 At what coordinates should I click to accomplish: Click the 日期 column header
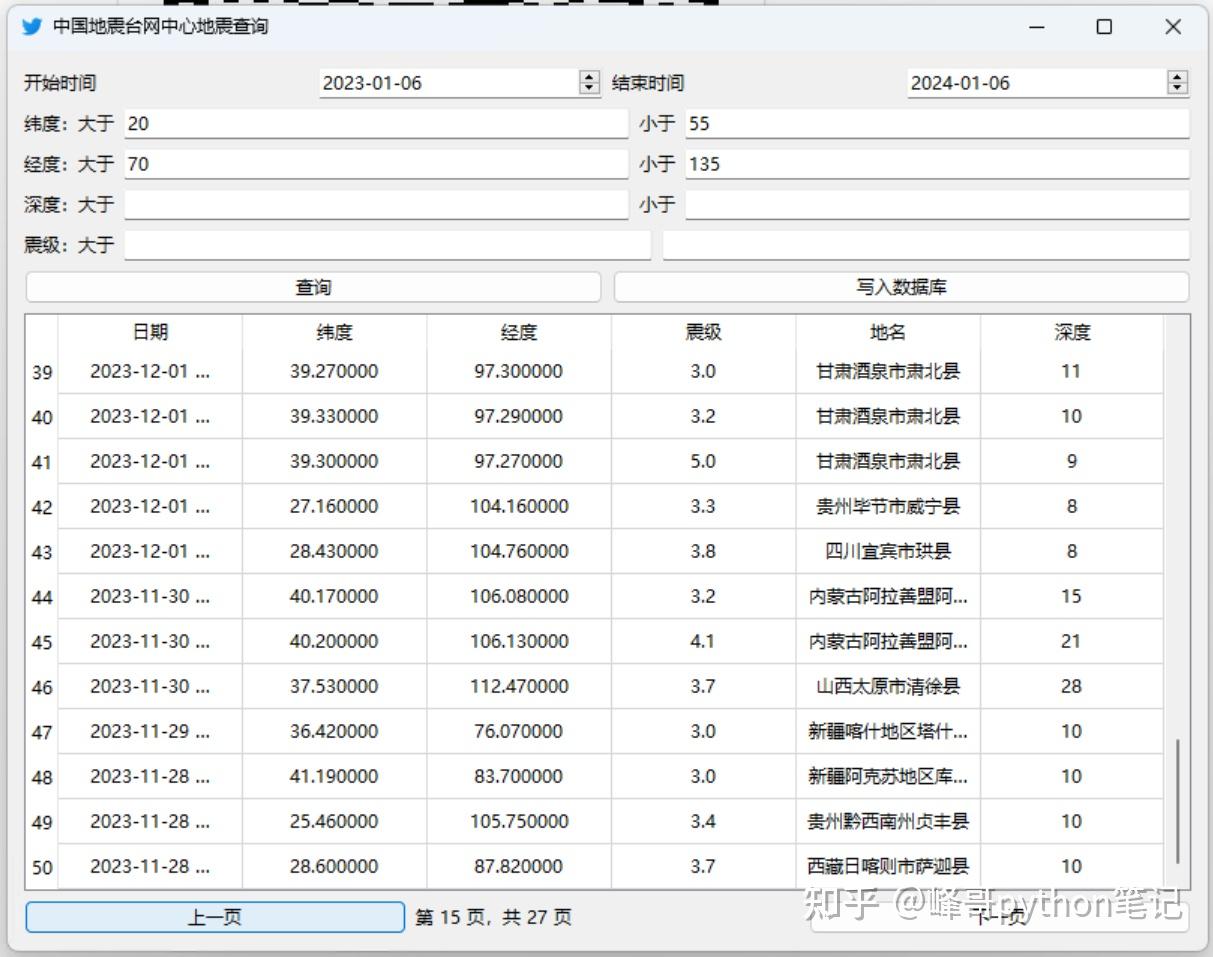(x=150, y=332)
